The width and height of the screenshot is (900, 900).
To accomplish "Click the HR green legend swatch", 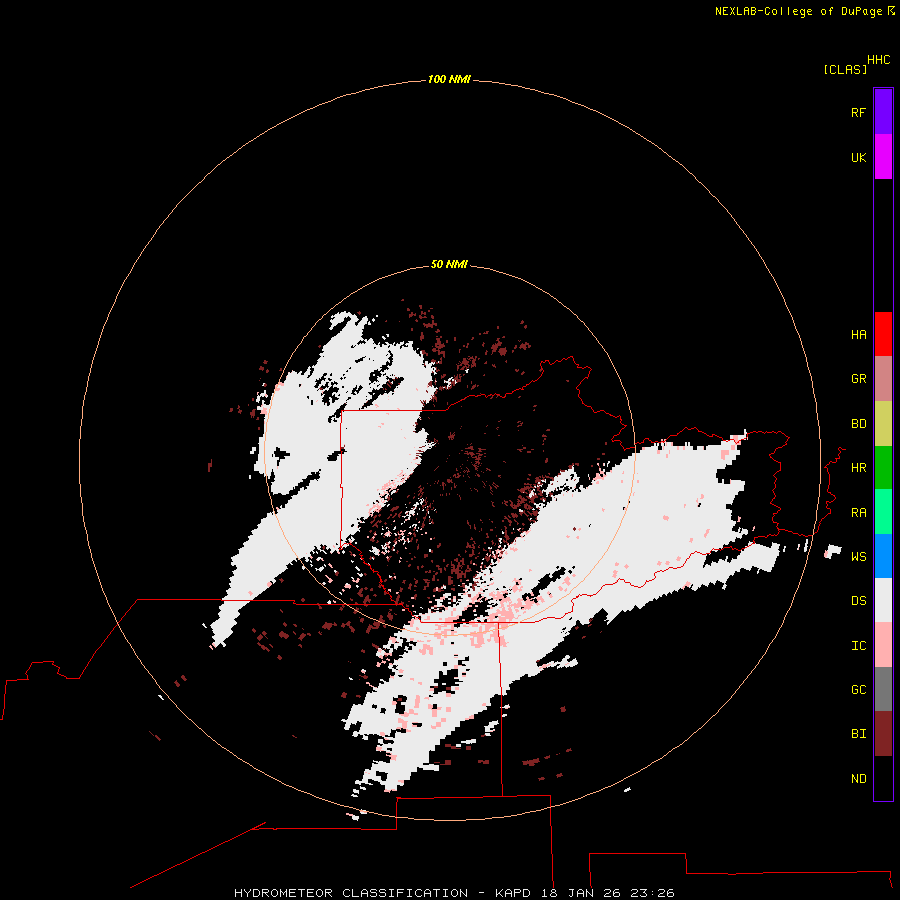I will pos(883,468).
